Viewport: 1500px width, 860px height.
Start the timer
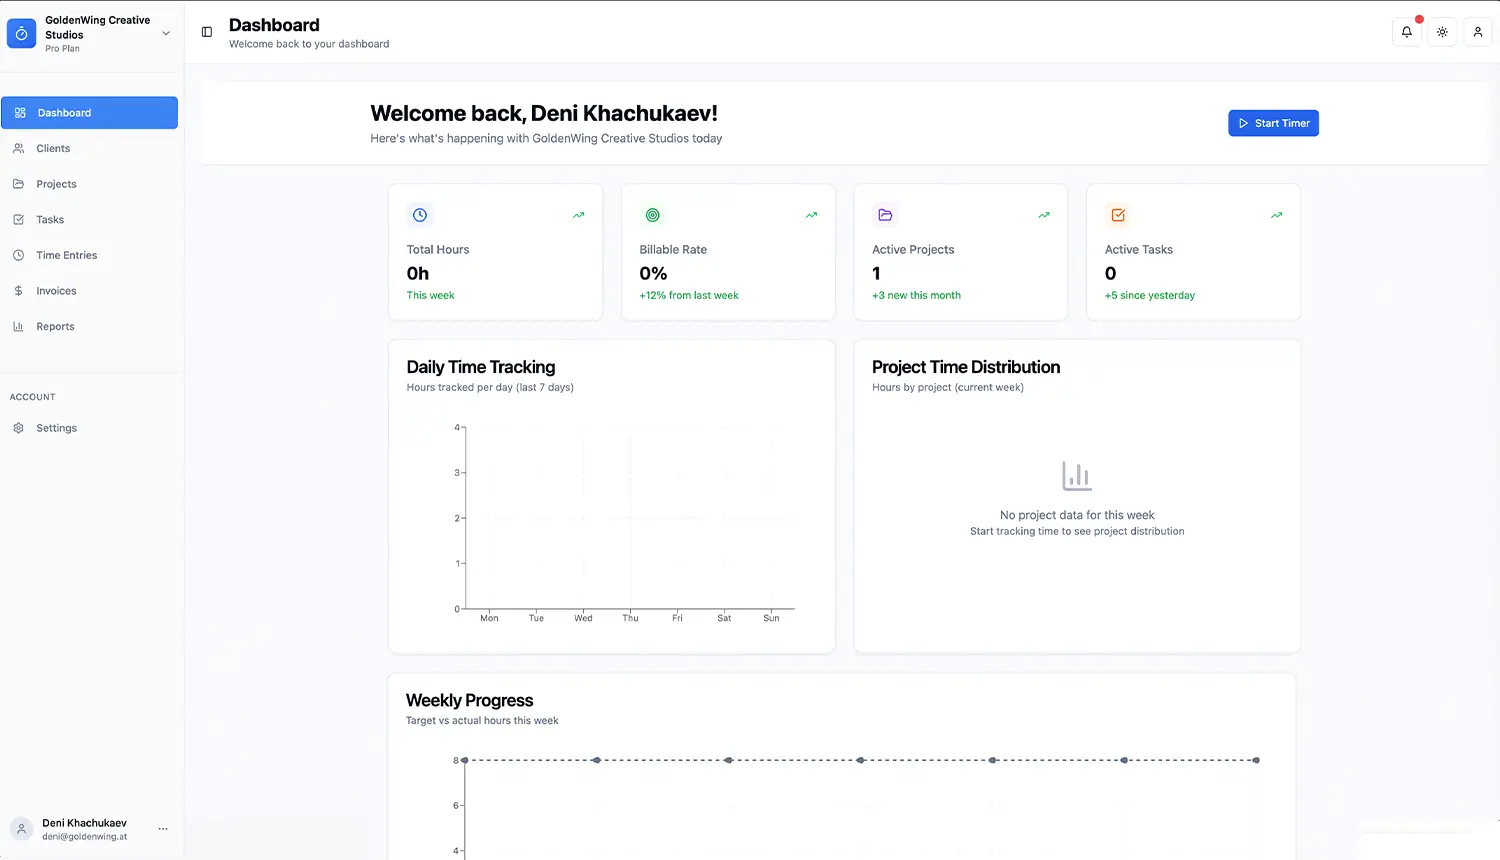coord(1273,123)
